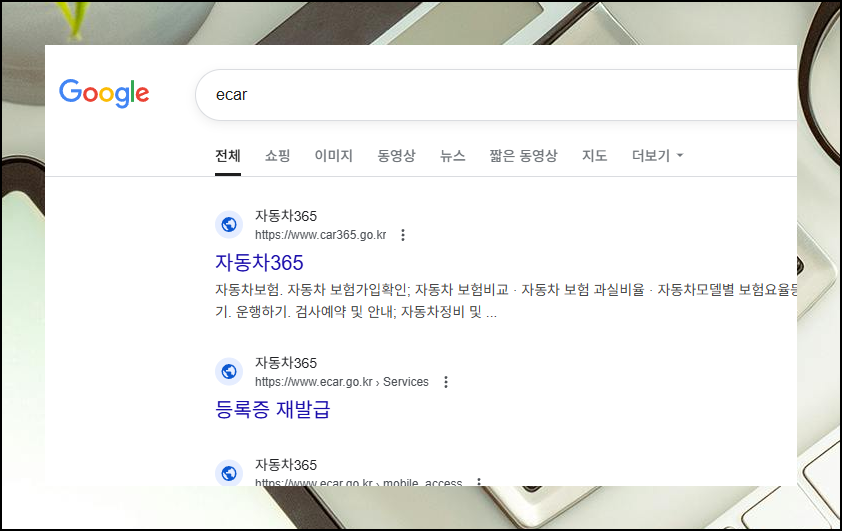The height and width of the screenshot is (531, 842).
Task: Switch to the 짧은 동영상 tab
Action: click(524, 156)
